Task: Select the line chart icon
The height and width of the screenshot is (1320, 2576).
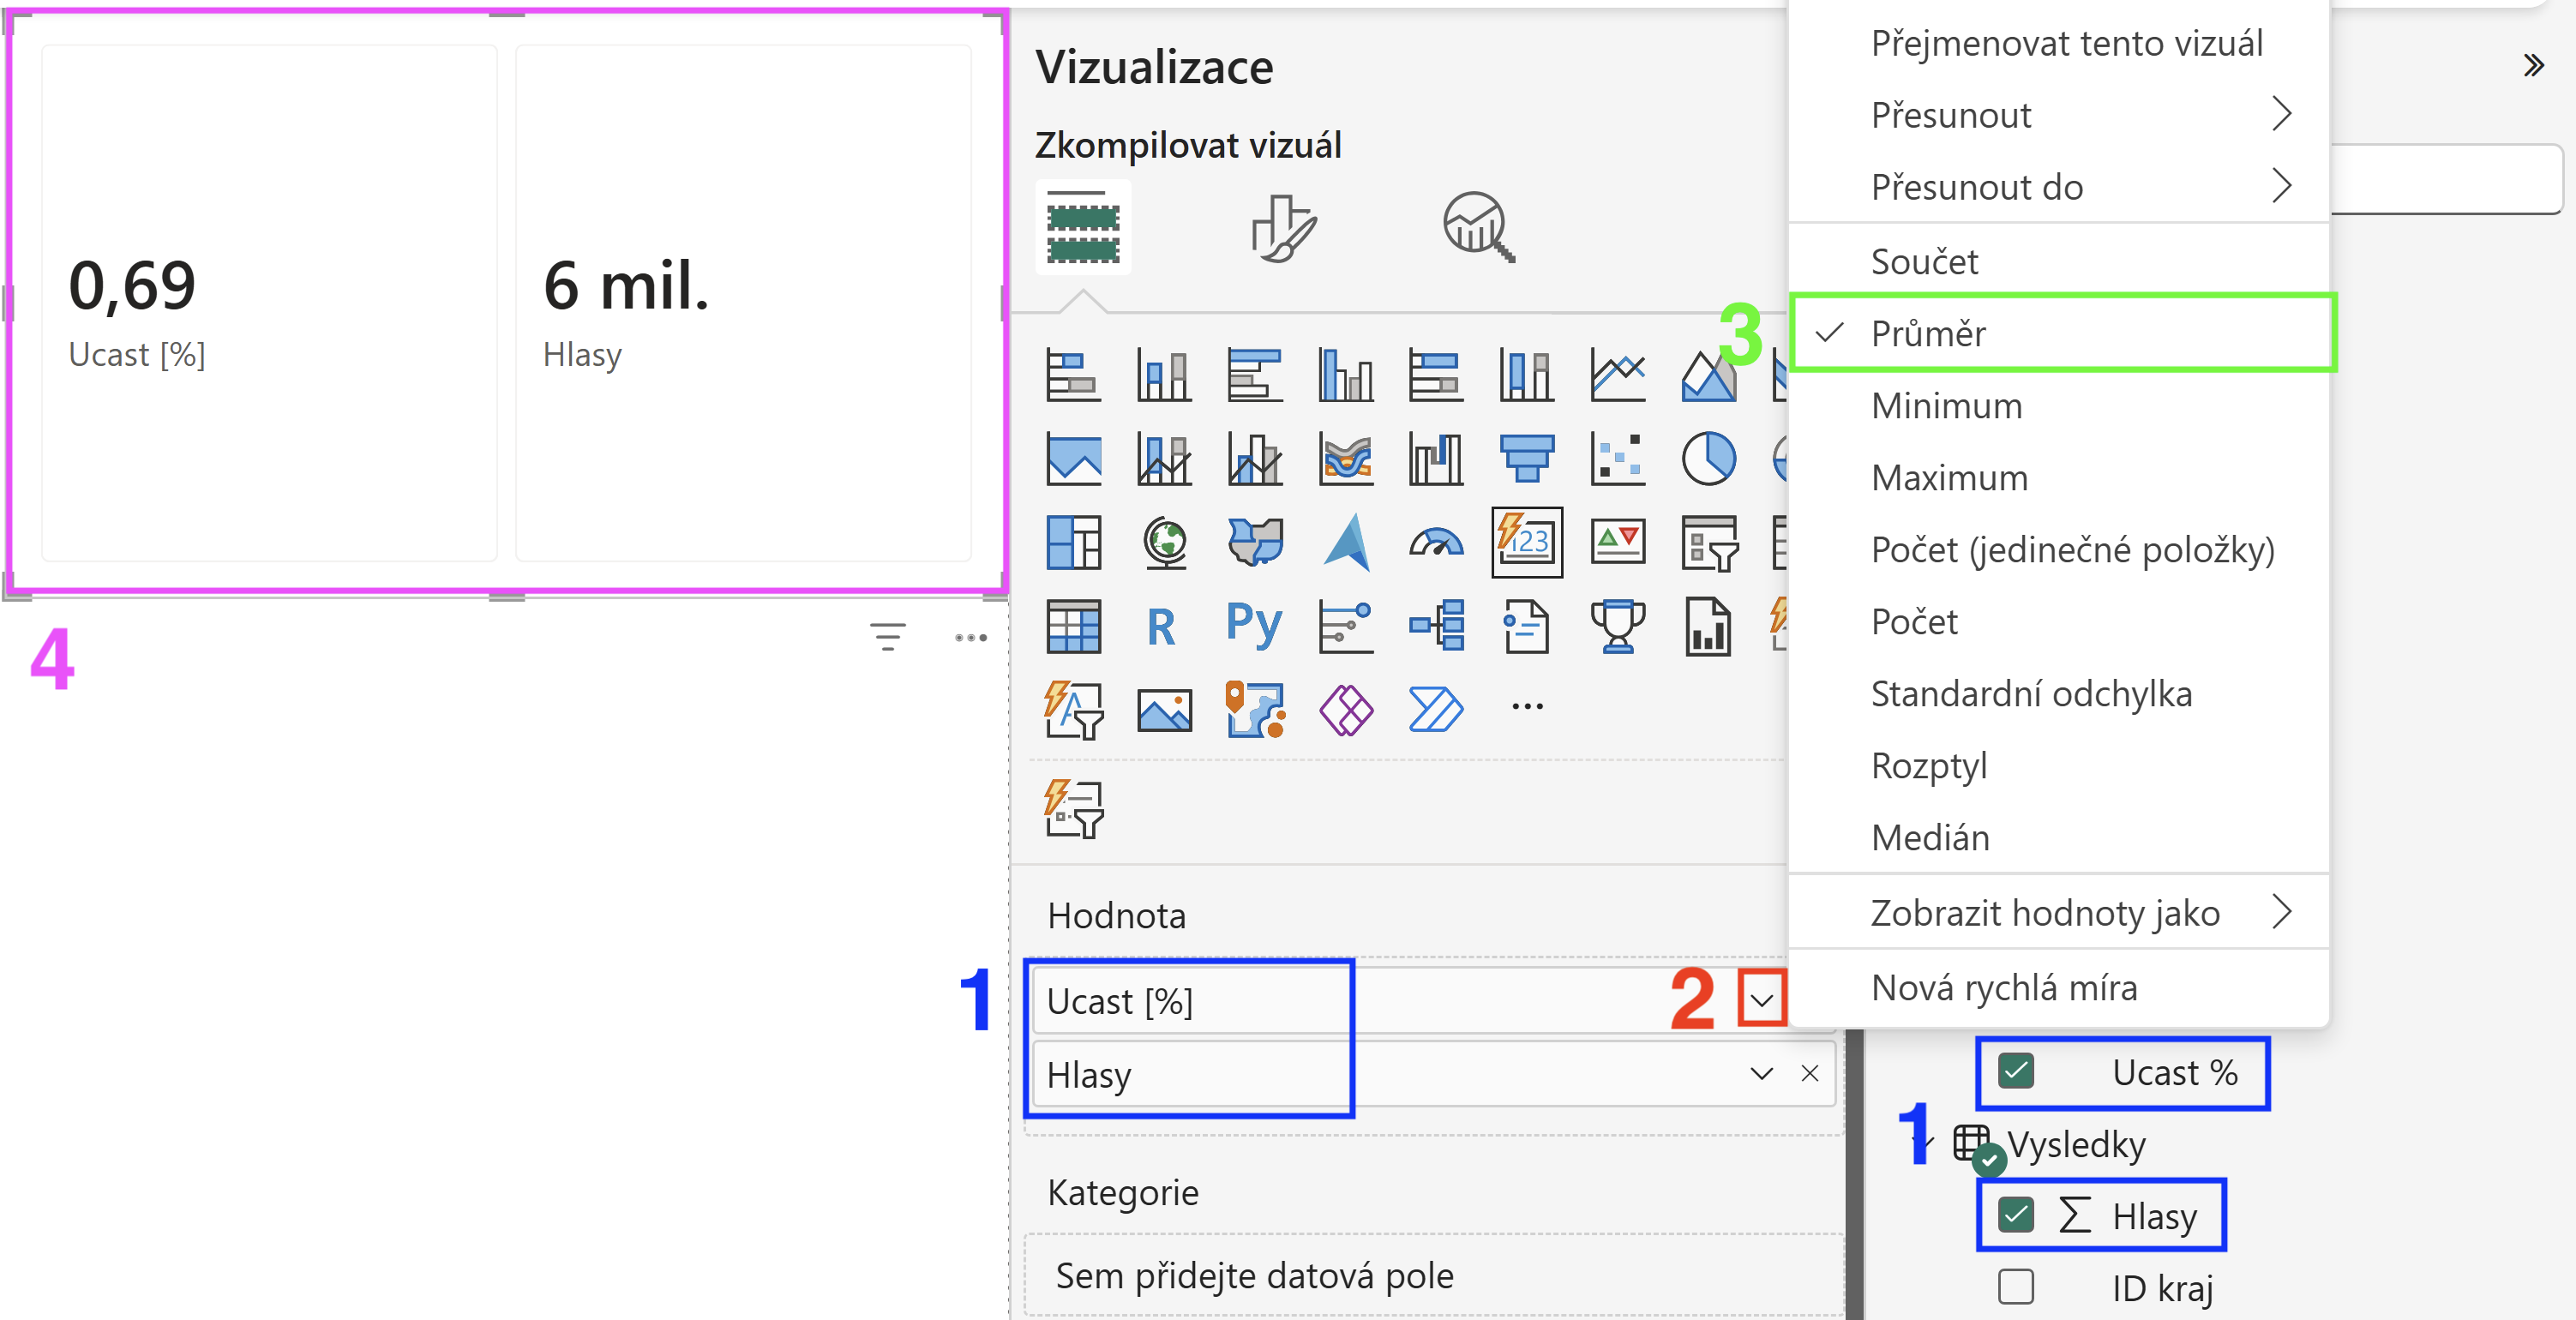Action: [1617, 376]
